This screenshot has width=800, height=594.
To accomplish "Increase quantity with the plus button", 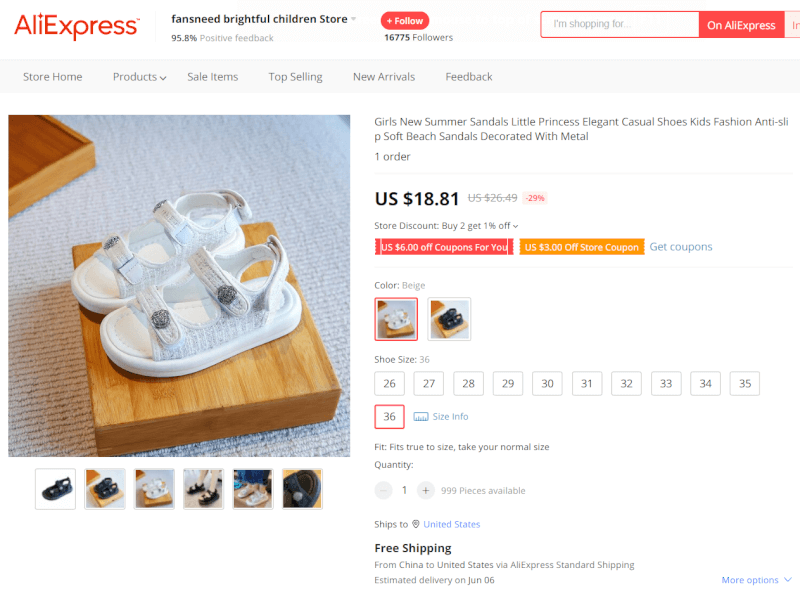I will point(426,490).
